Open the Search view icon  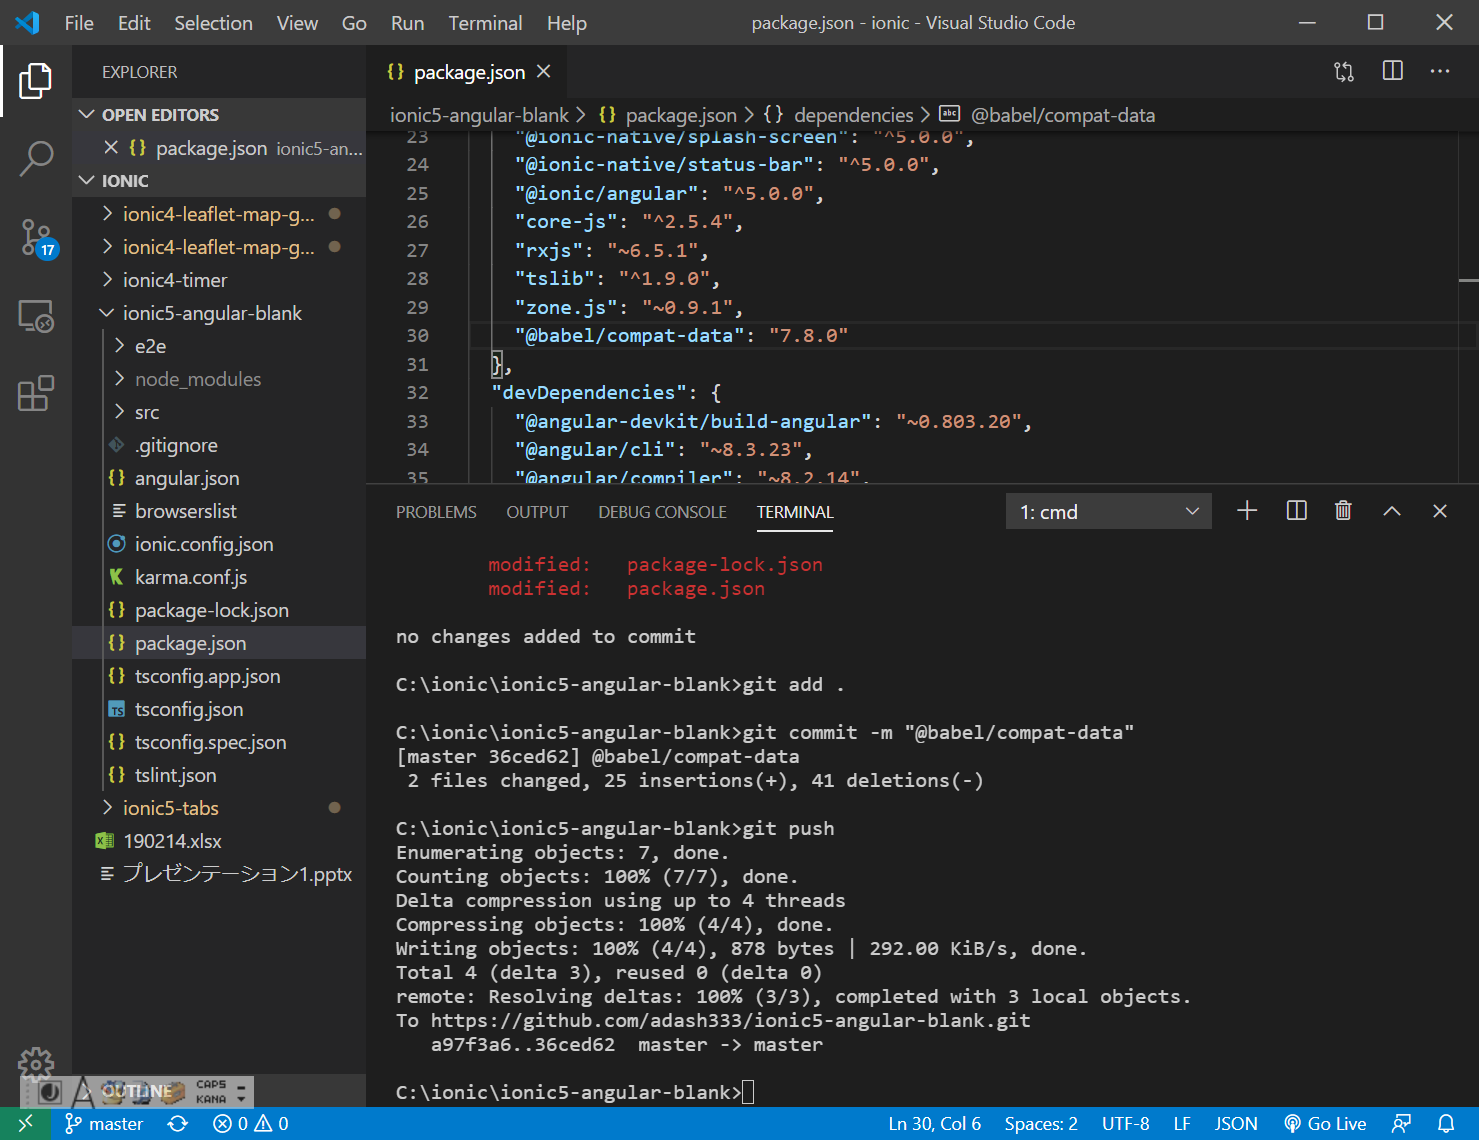(36, 158)
